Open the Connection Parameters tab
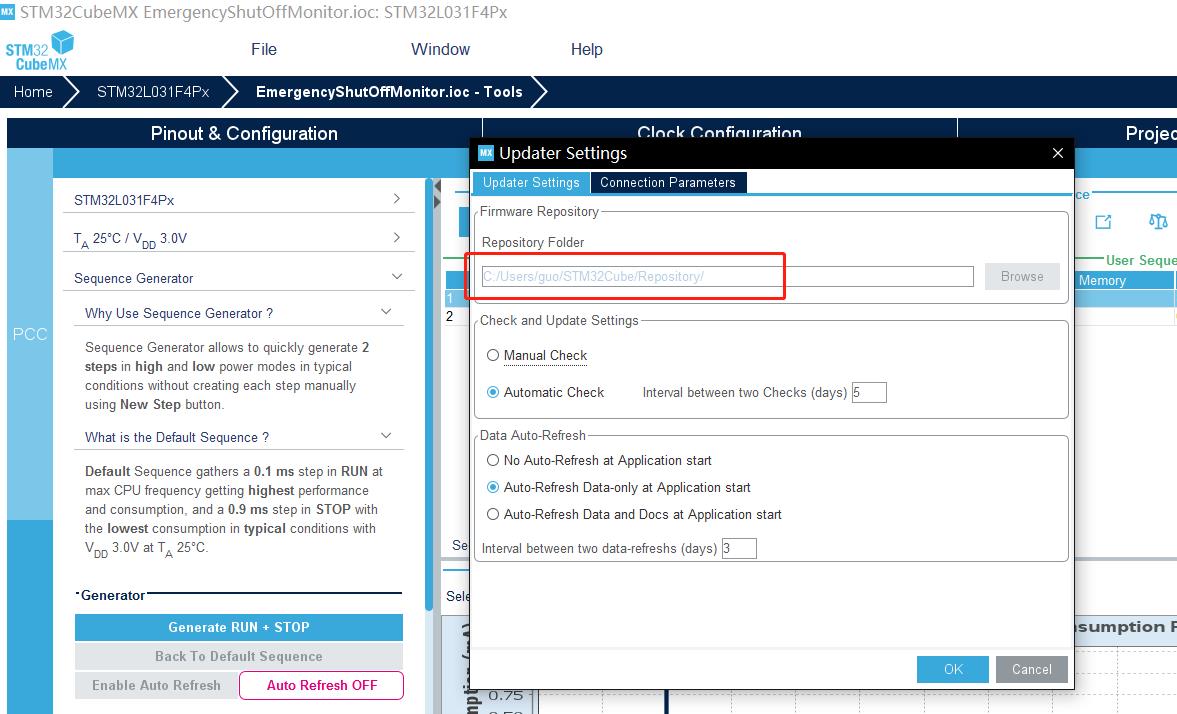This screenshot has width=1177, height=714. (x=668, y=182)
